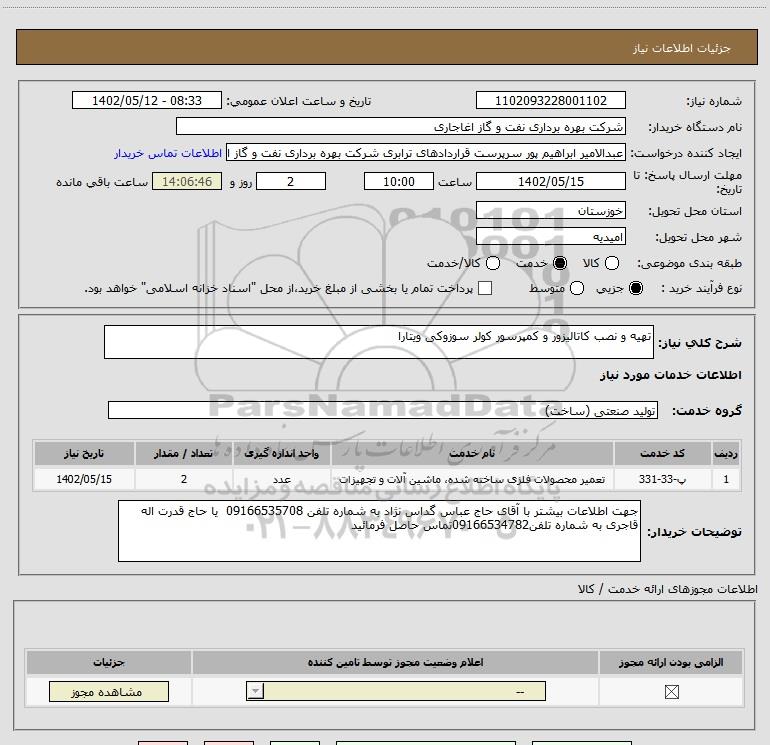Click the announcement date field 1402/05/12 - 08:33
The width and height of the screenshot is (770, 745).
[x=147, y=101]
